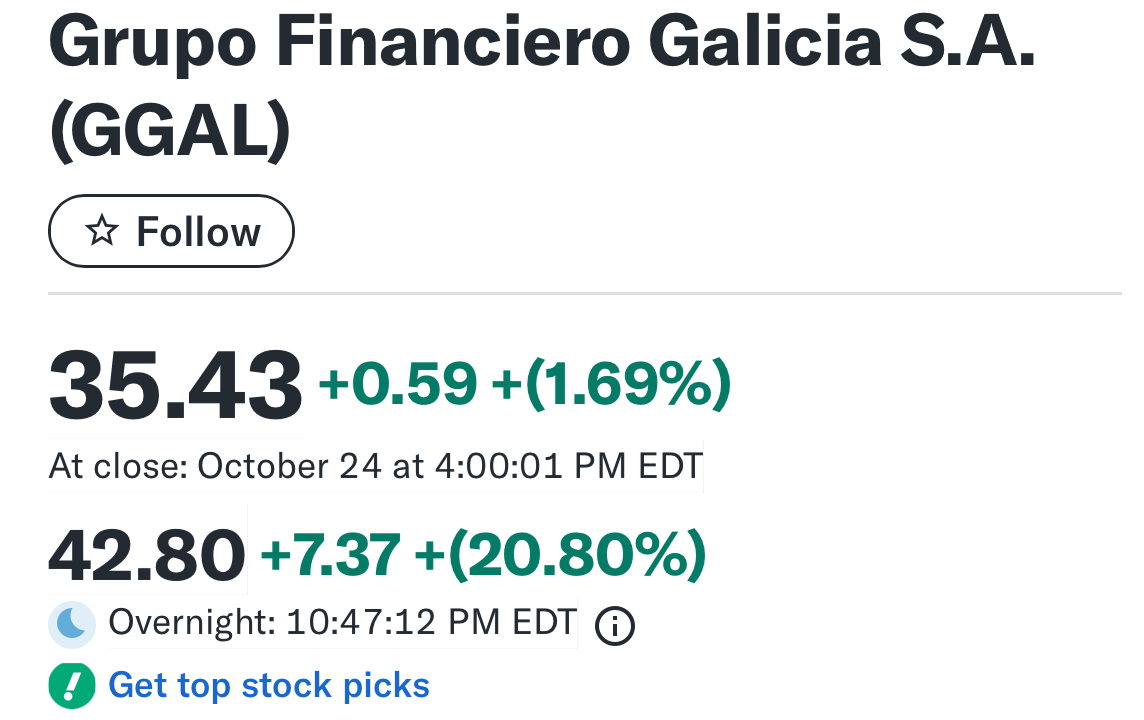Follow the GGAL stock
This screenshot has width=1144, height=720.
pos(171,232)
